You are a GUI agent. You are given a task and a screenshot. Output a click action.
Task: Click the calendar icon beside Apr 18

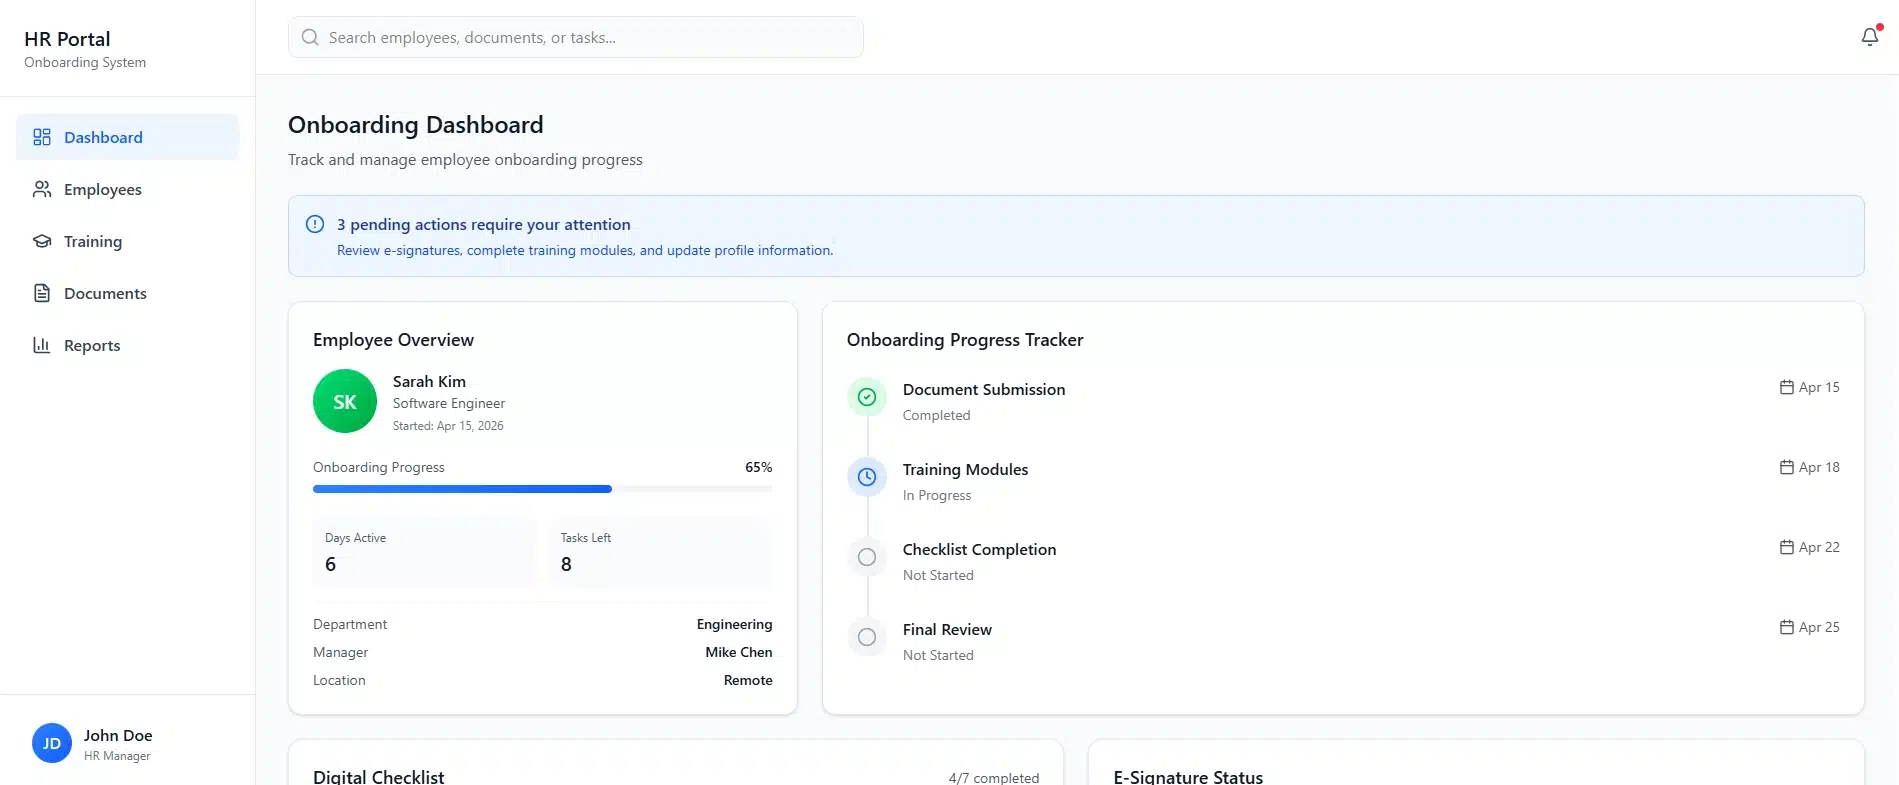[1787, 467]
